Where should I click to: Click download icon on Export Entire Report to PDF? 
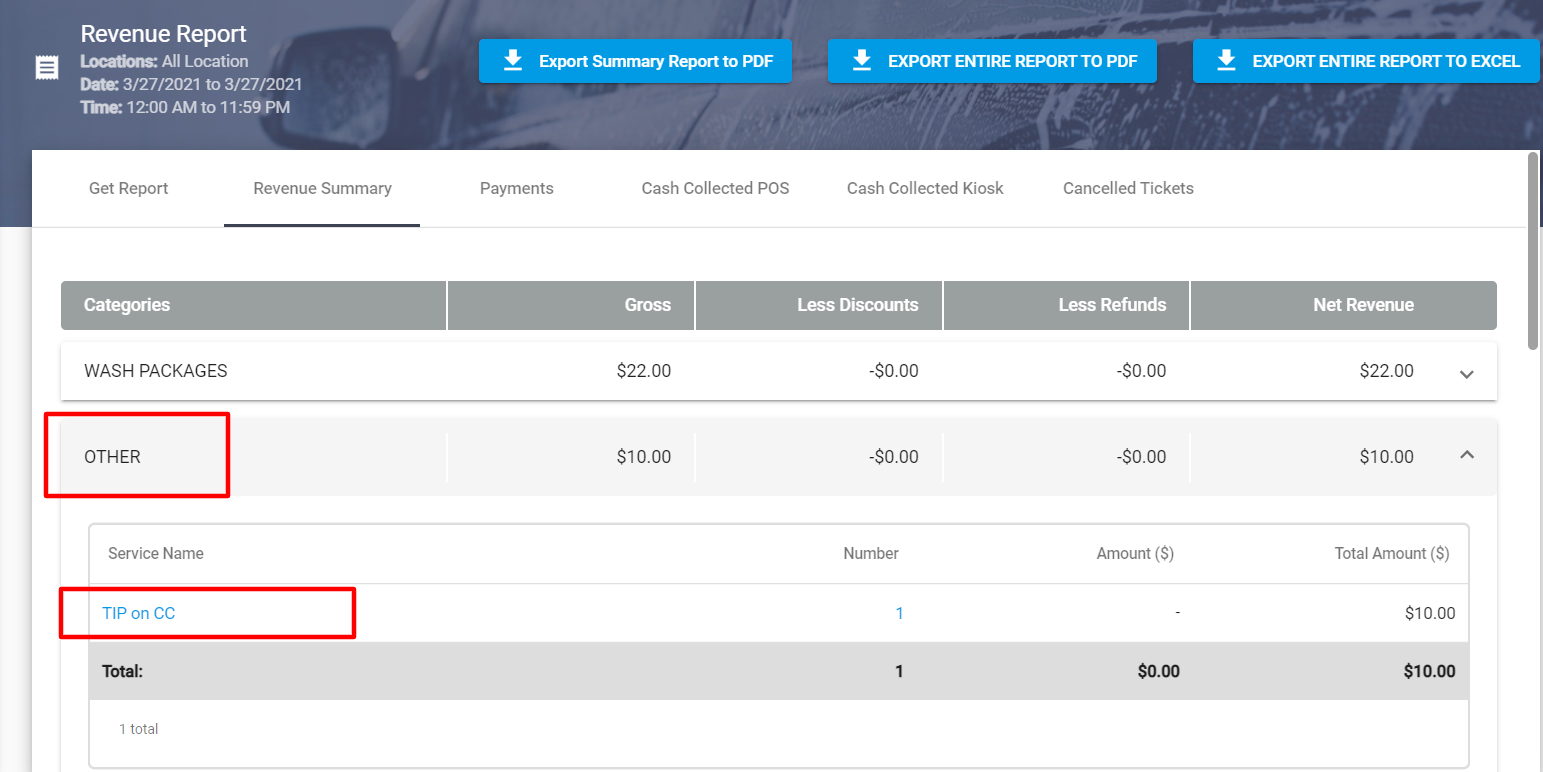(x=862, y=61)
